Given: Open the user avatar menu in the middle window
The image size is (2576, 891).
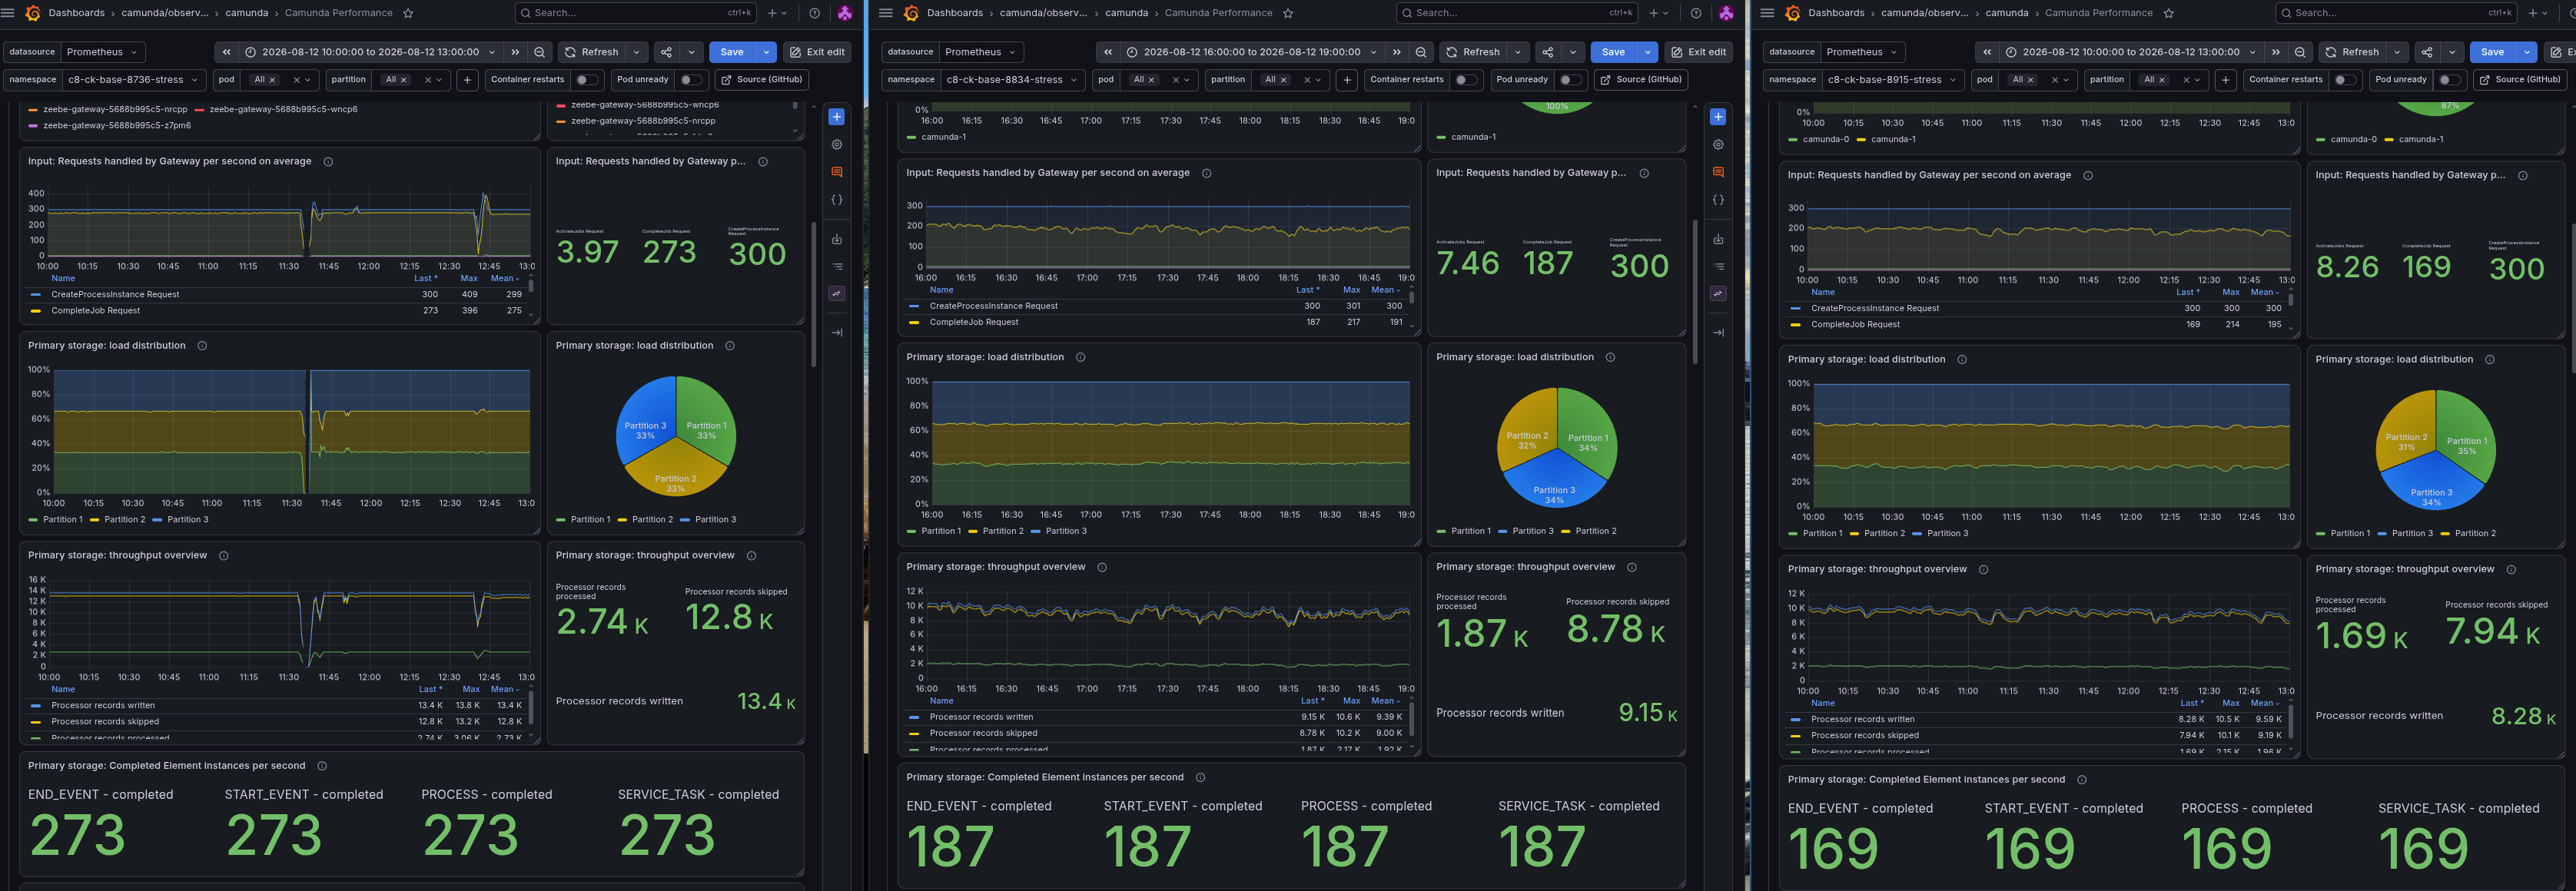Looking at the screenshot, I should click(x=1726, y=13).
